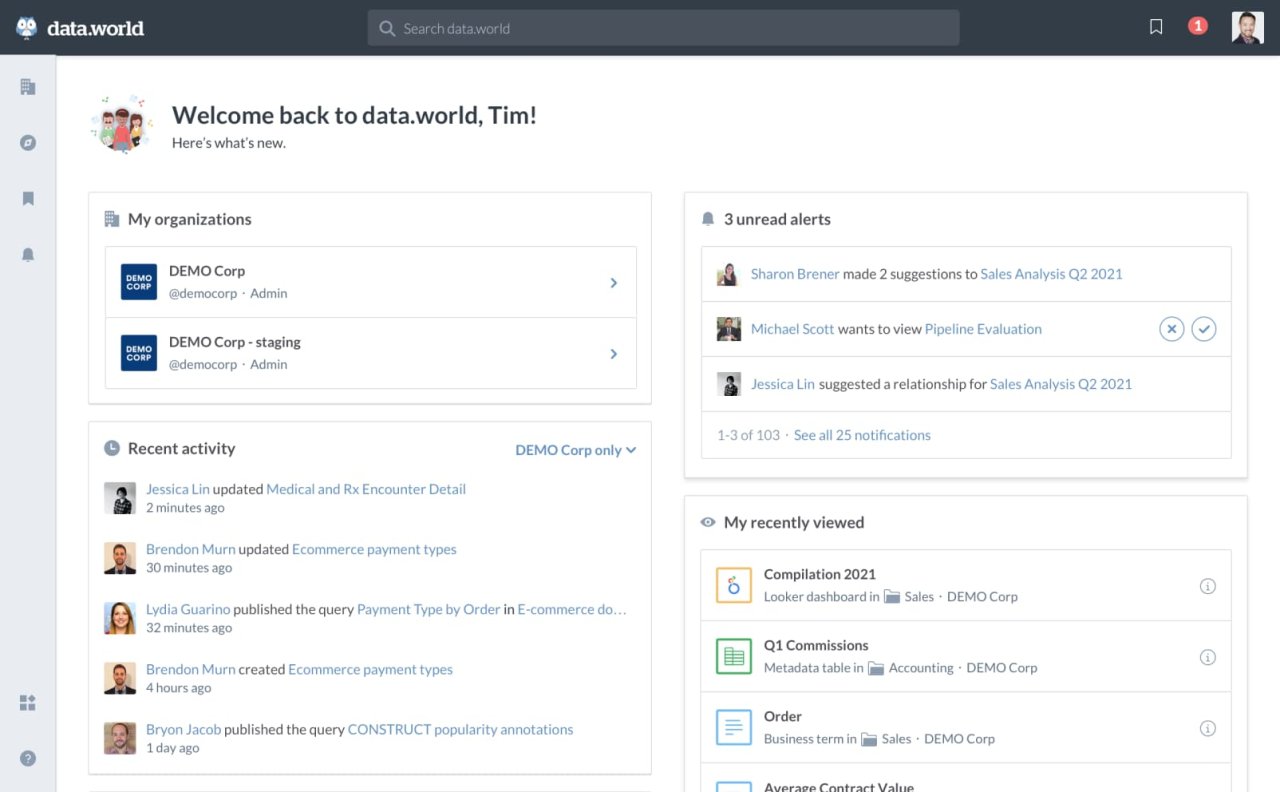Screen dimensions: 1280x792
Task: Open the apps grid icon in sidebar
Action: click(28, 703)
